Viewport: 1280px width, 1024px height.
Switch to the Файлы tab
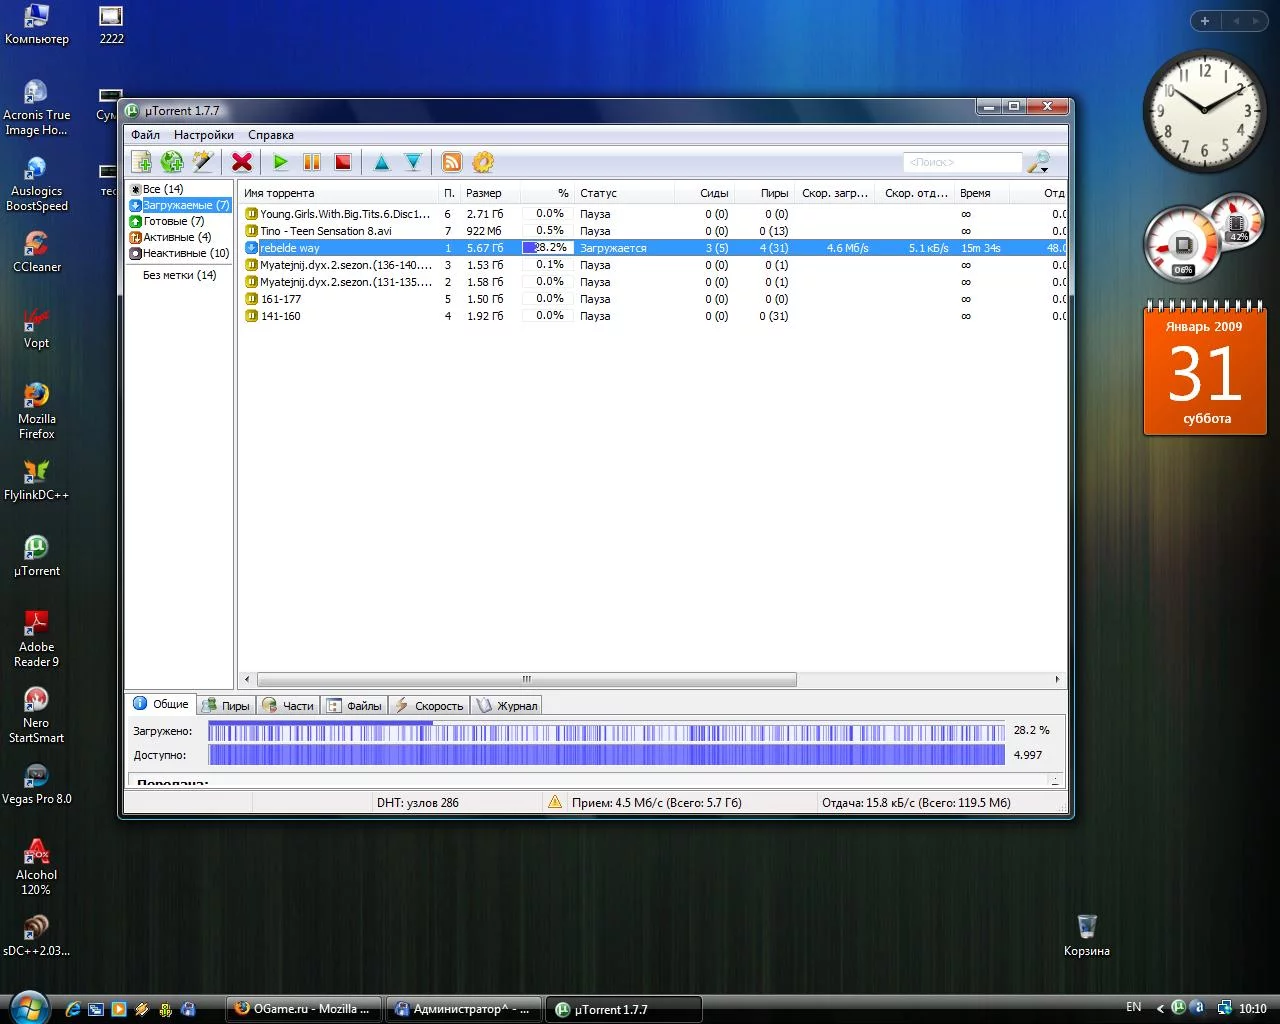pyautogui.click(x=355, y=706)
